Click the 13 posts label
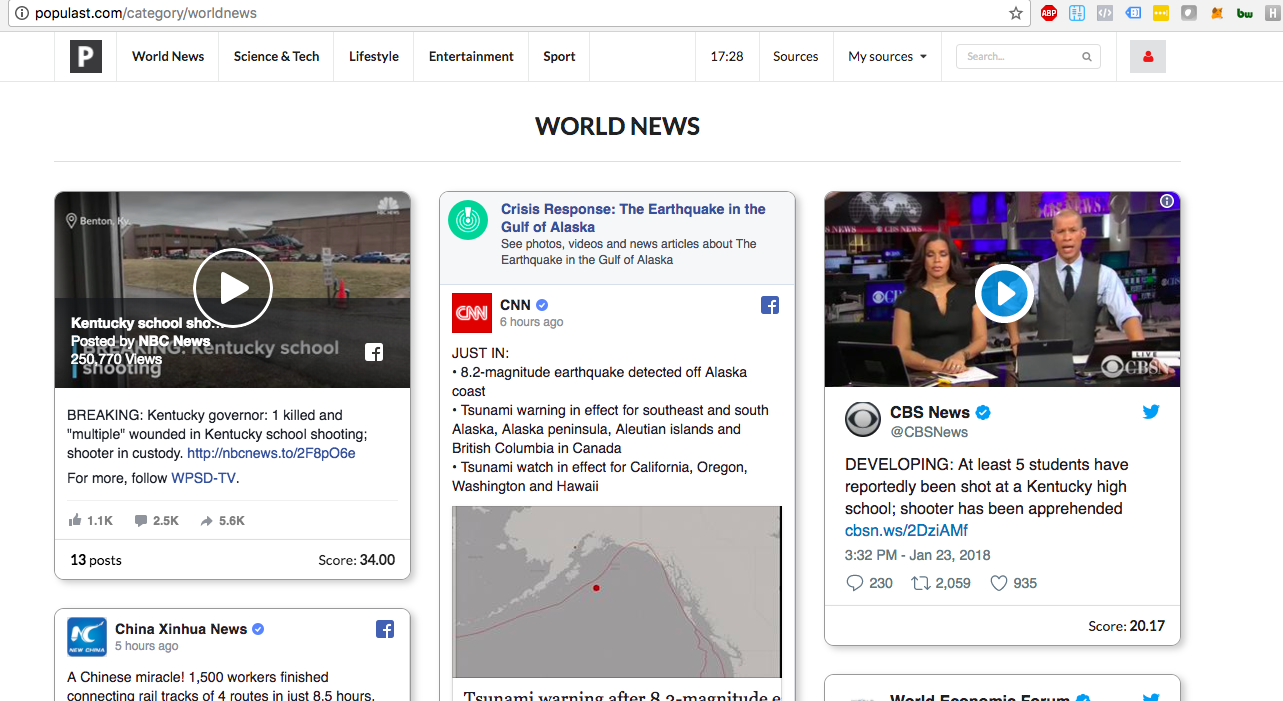Screen dimensions: 1283x701 click(x=96, y=560)
